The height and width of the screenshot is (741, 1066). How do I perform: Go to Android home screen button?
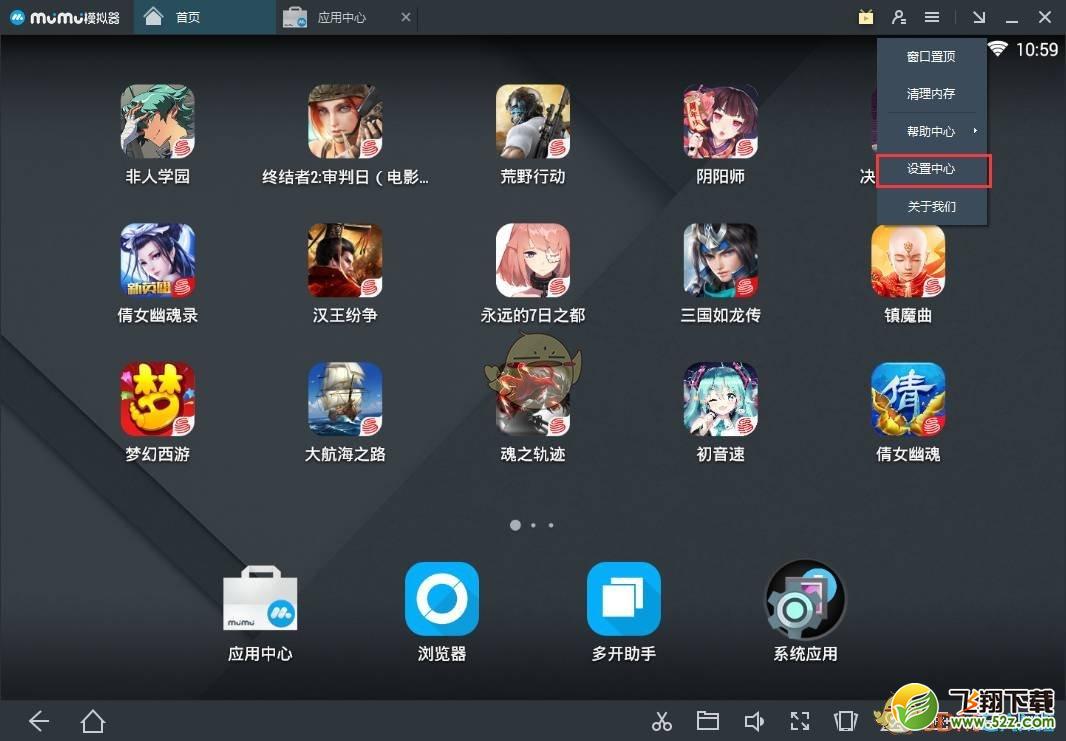pyautogui.click(x=92, y=721)
